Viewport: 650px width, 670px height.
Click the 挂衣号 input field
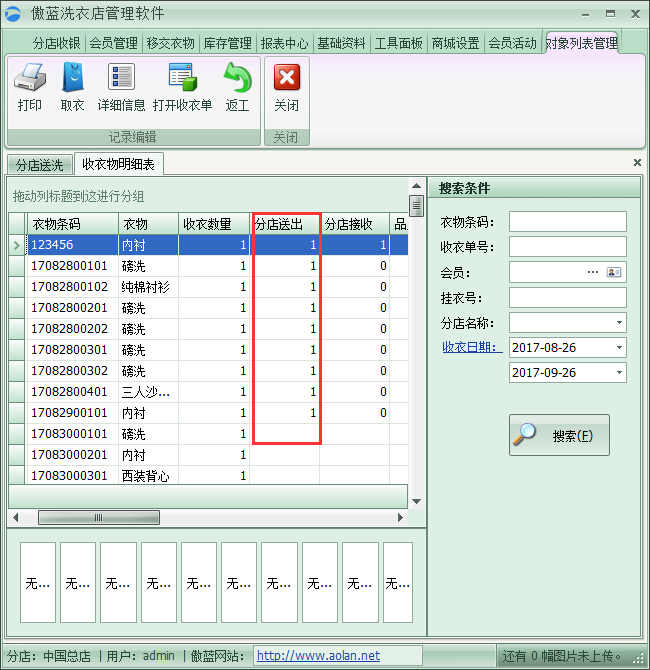pos(568,297)
